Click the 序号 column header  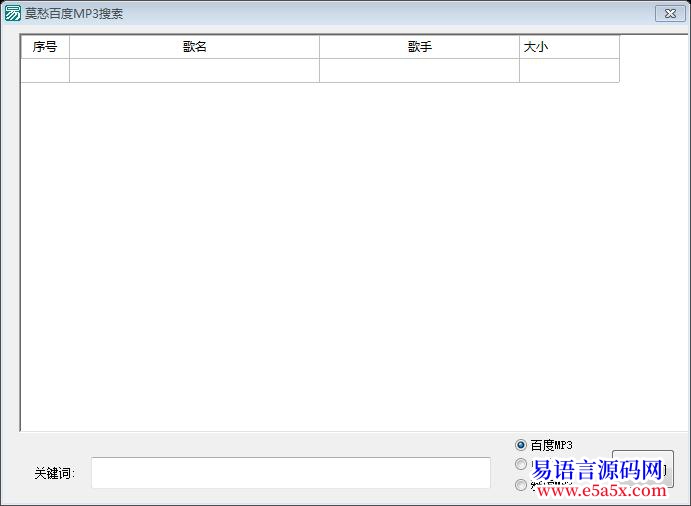[45, 47]
